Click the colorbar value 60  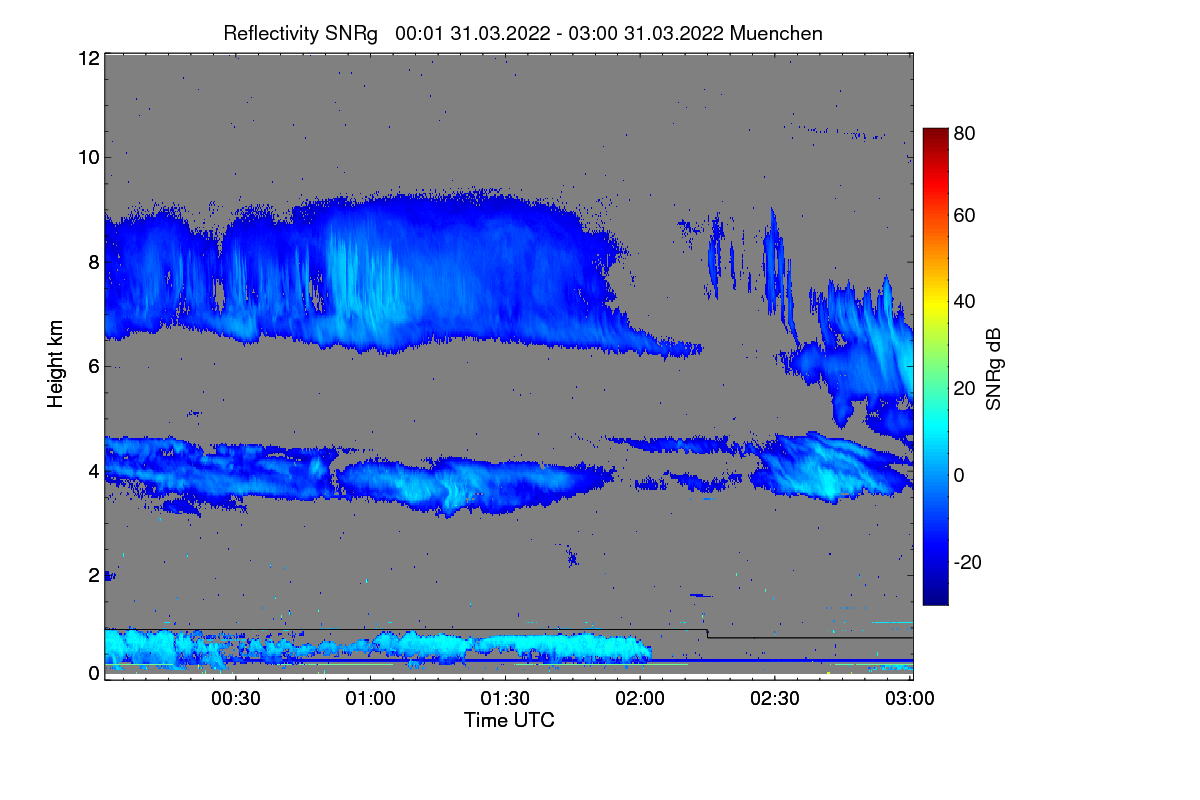(x=964, y=216)
